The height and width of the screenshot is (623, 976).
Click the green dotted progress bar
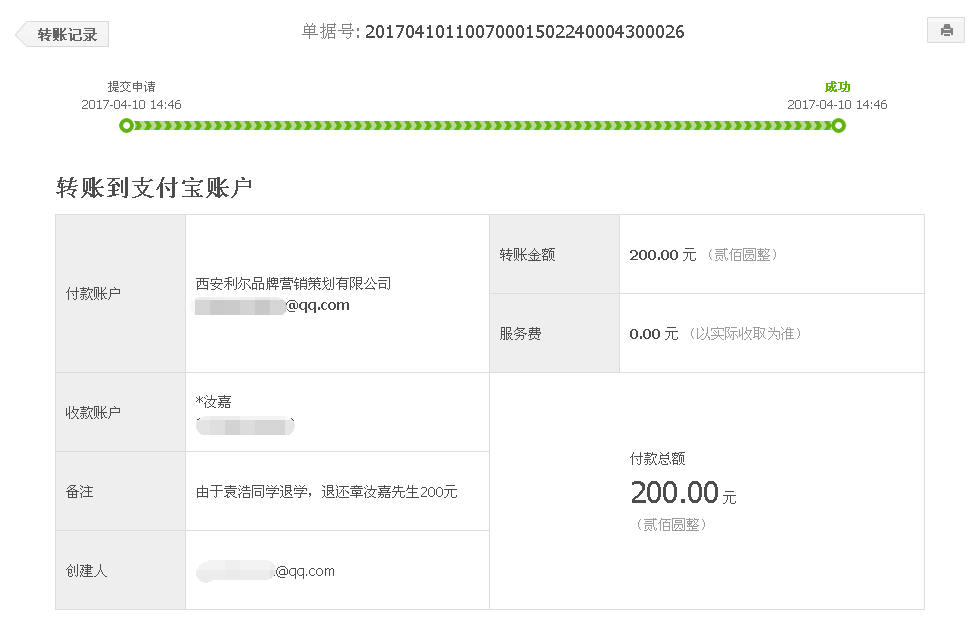pos(482,126)
